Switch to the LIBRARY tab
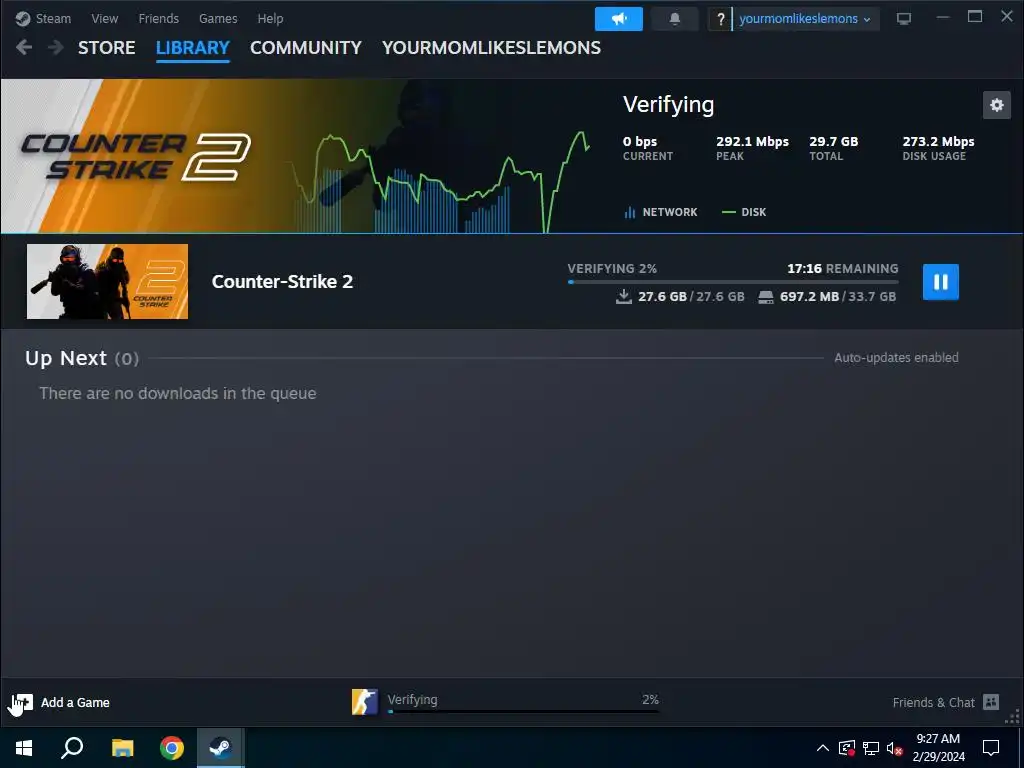 (x=193, y=48)
